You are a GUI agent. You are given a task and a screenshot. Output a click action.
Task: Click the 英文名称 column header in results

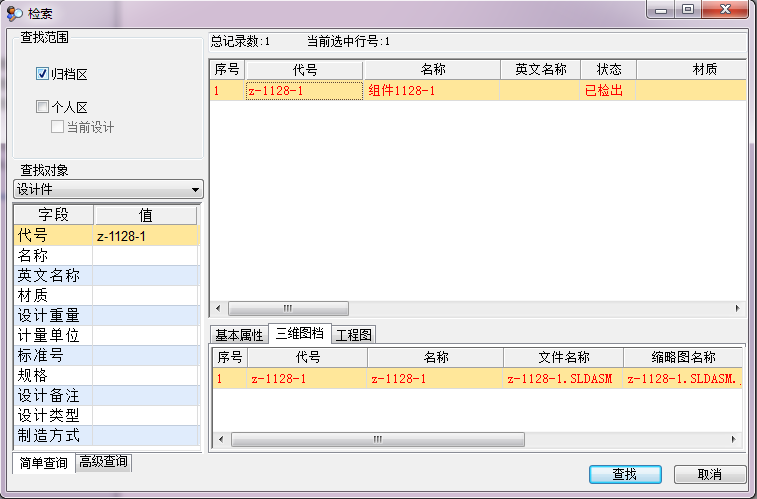pos(540,69)
